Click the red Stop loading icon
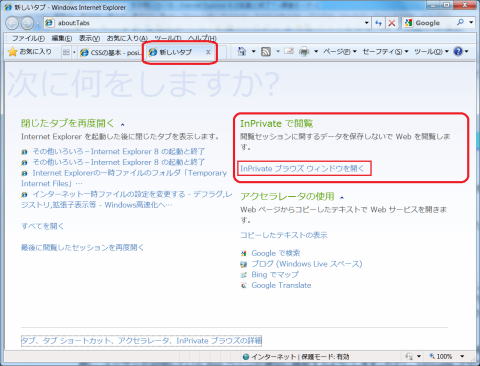Image resolution: width=480 pixels, height=366 pixels. (x=392, y=23)
